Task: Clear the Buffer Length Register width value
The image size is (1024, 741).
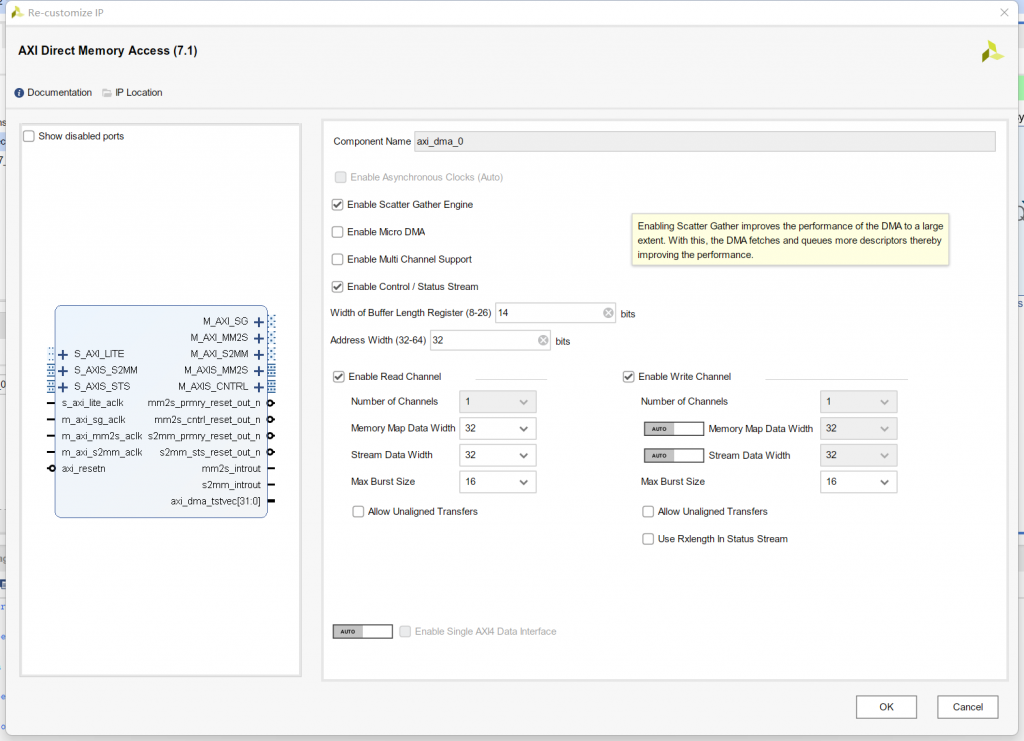Action: point(608,313)
